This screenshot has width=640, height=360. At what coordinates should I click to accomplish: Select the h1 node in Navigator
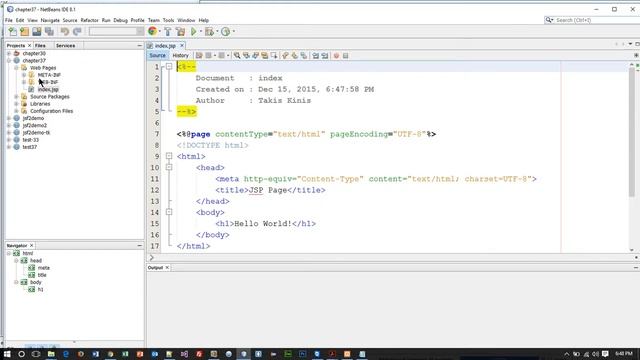click(x=40, y=289)
